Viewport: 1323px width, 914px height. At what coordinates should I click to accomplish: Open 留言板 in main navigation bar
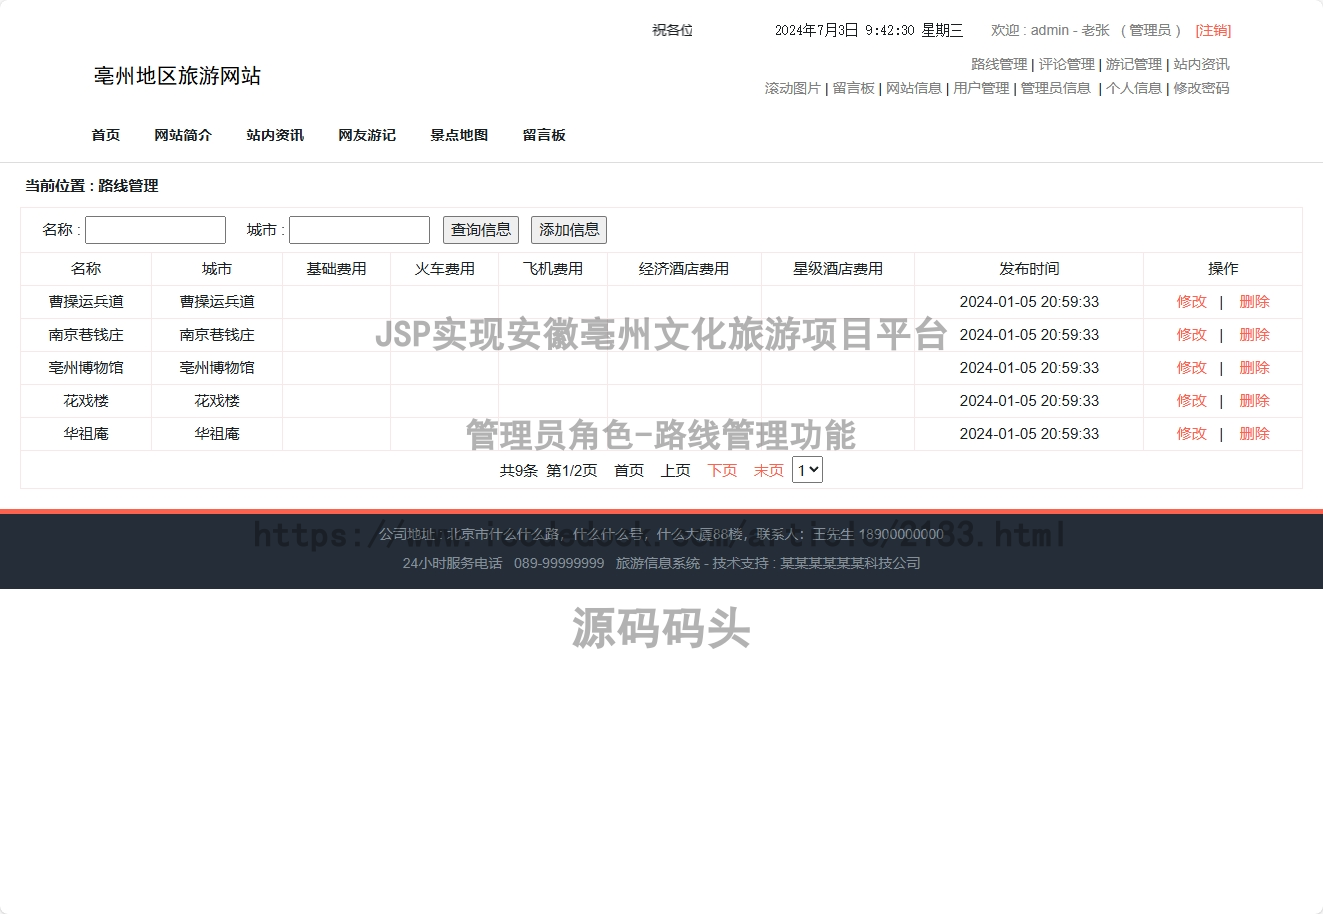(544, 135)
